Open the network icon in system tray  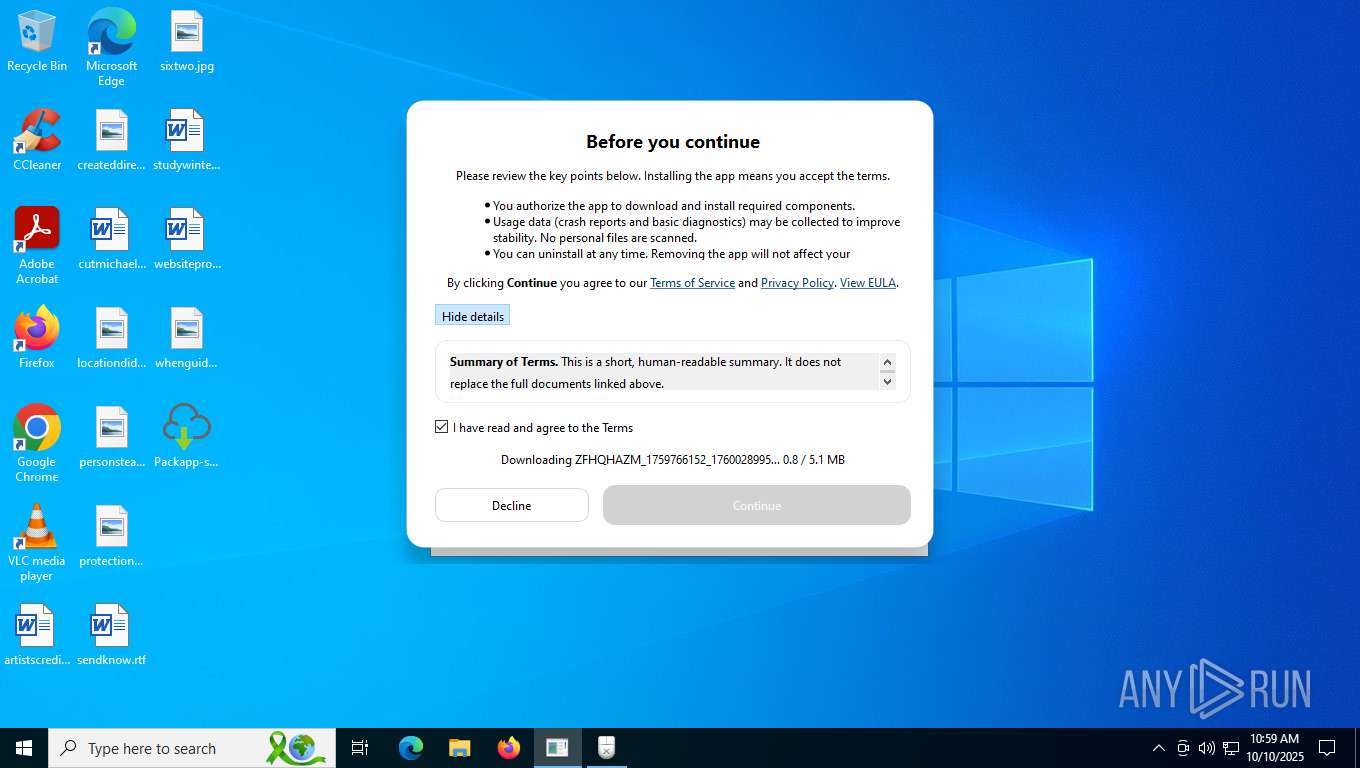pyautogui.click(x=1231, y=748)
